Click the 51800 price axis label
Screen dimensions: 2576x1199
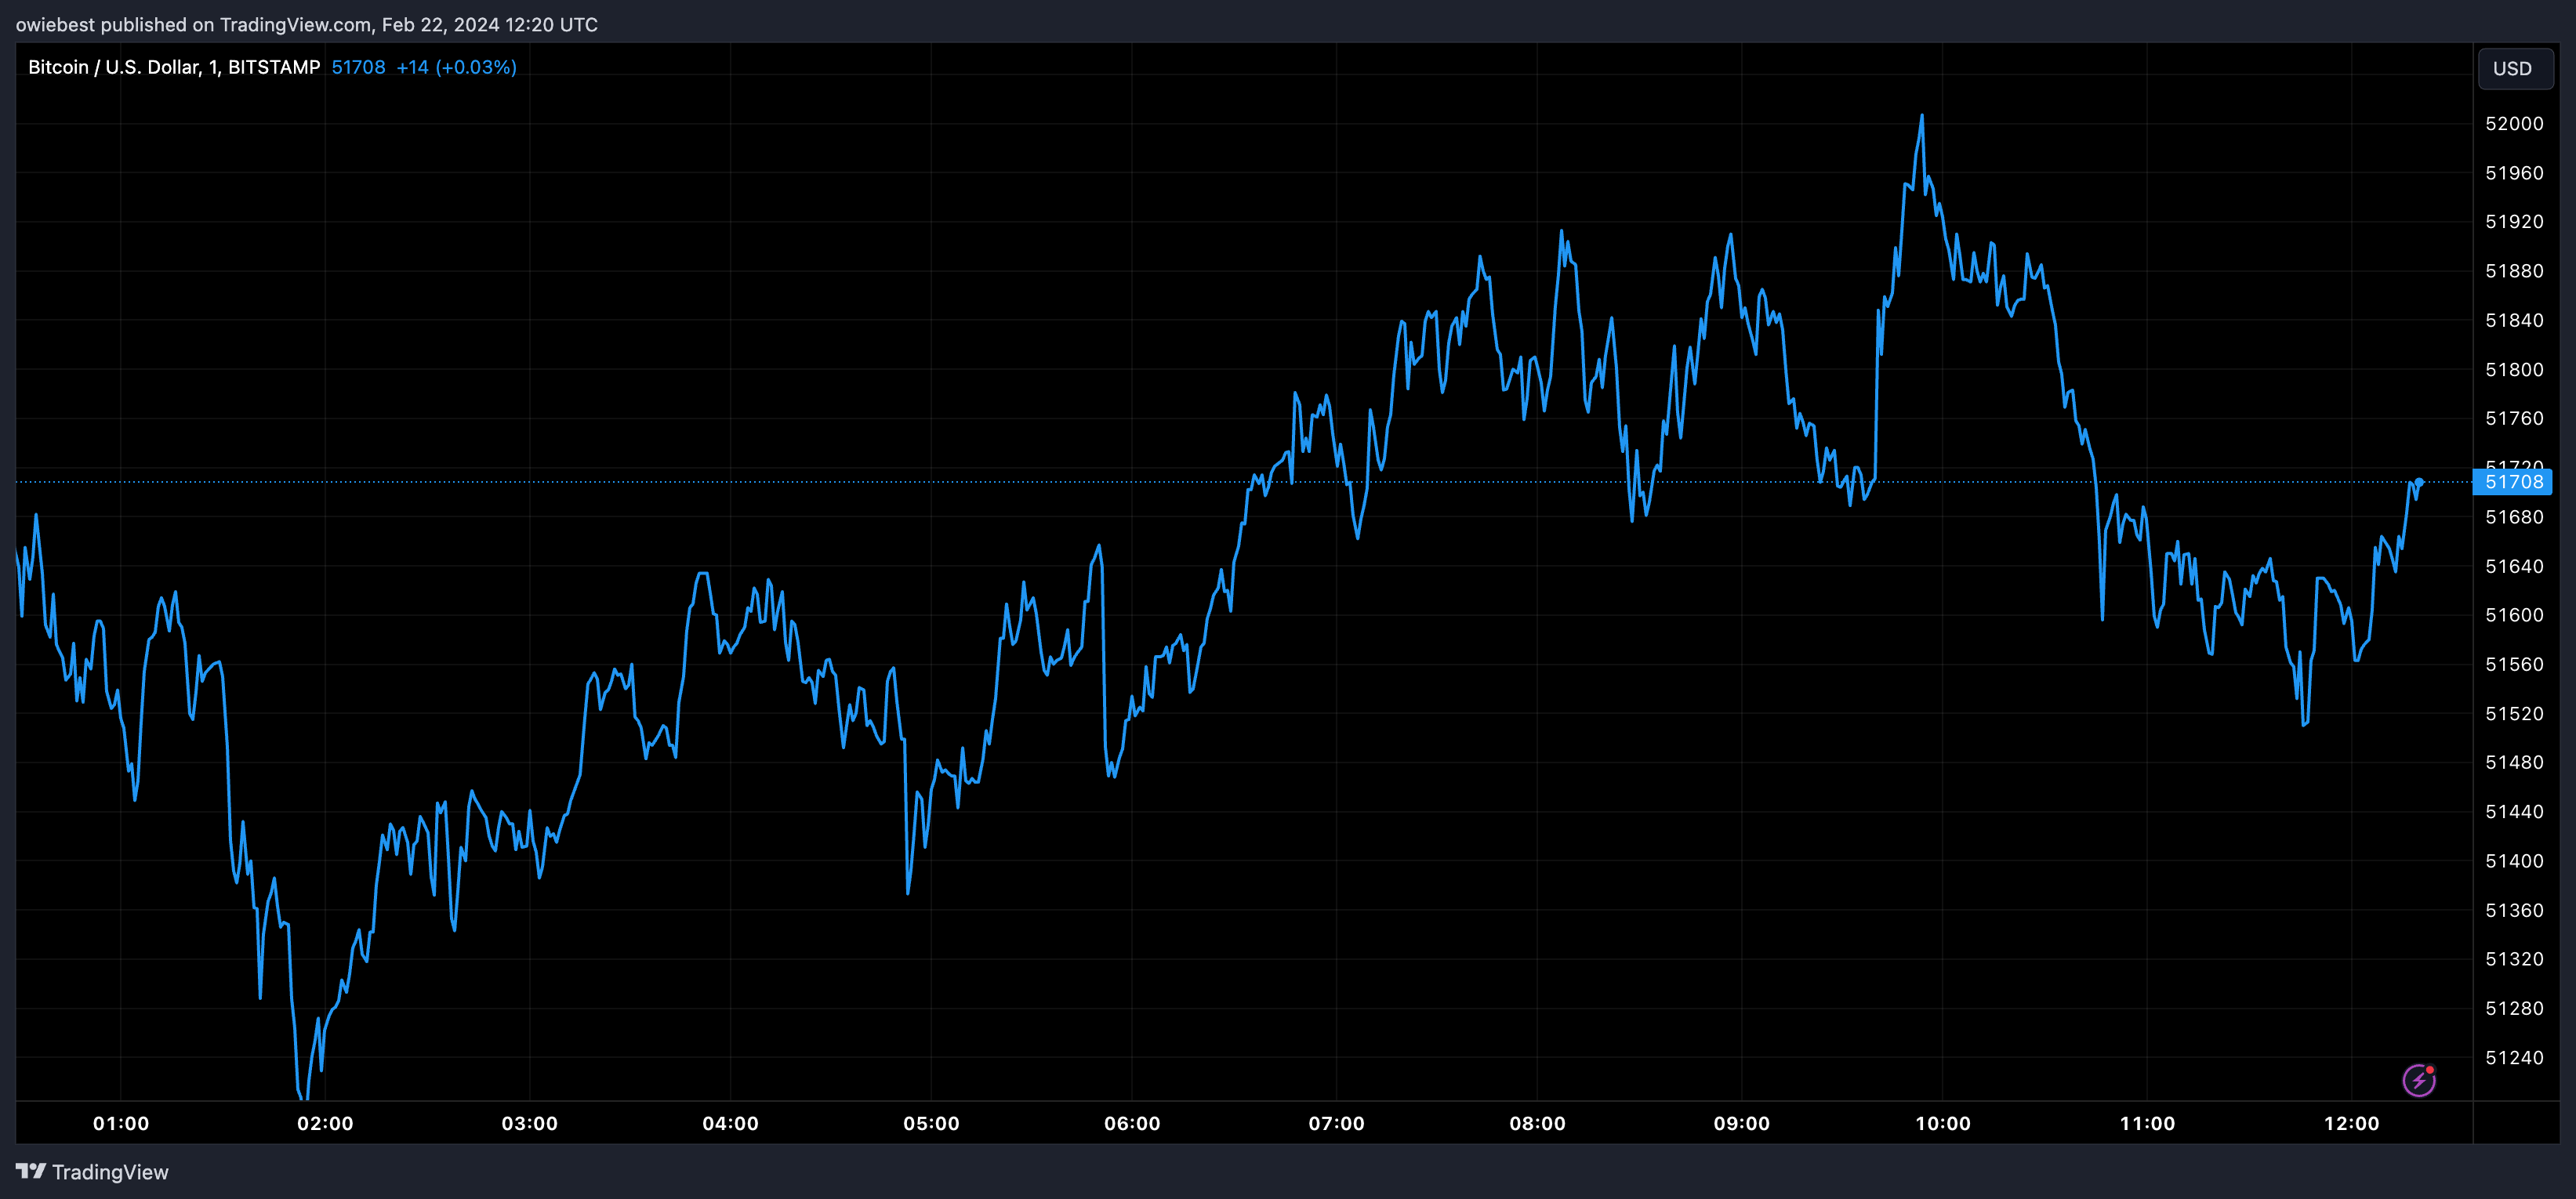click(x=2514, y=370)
